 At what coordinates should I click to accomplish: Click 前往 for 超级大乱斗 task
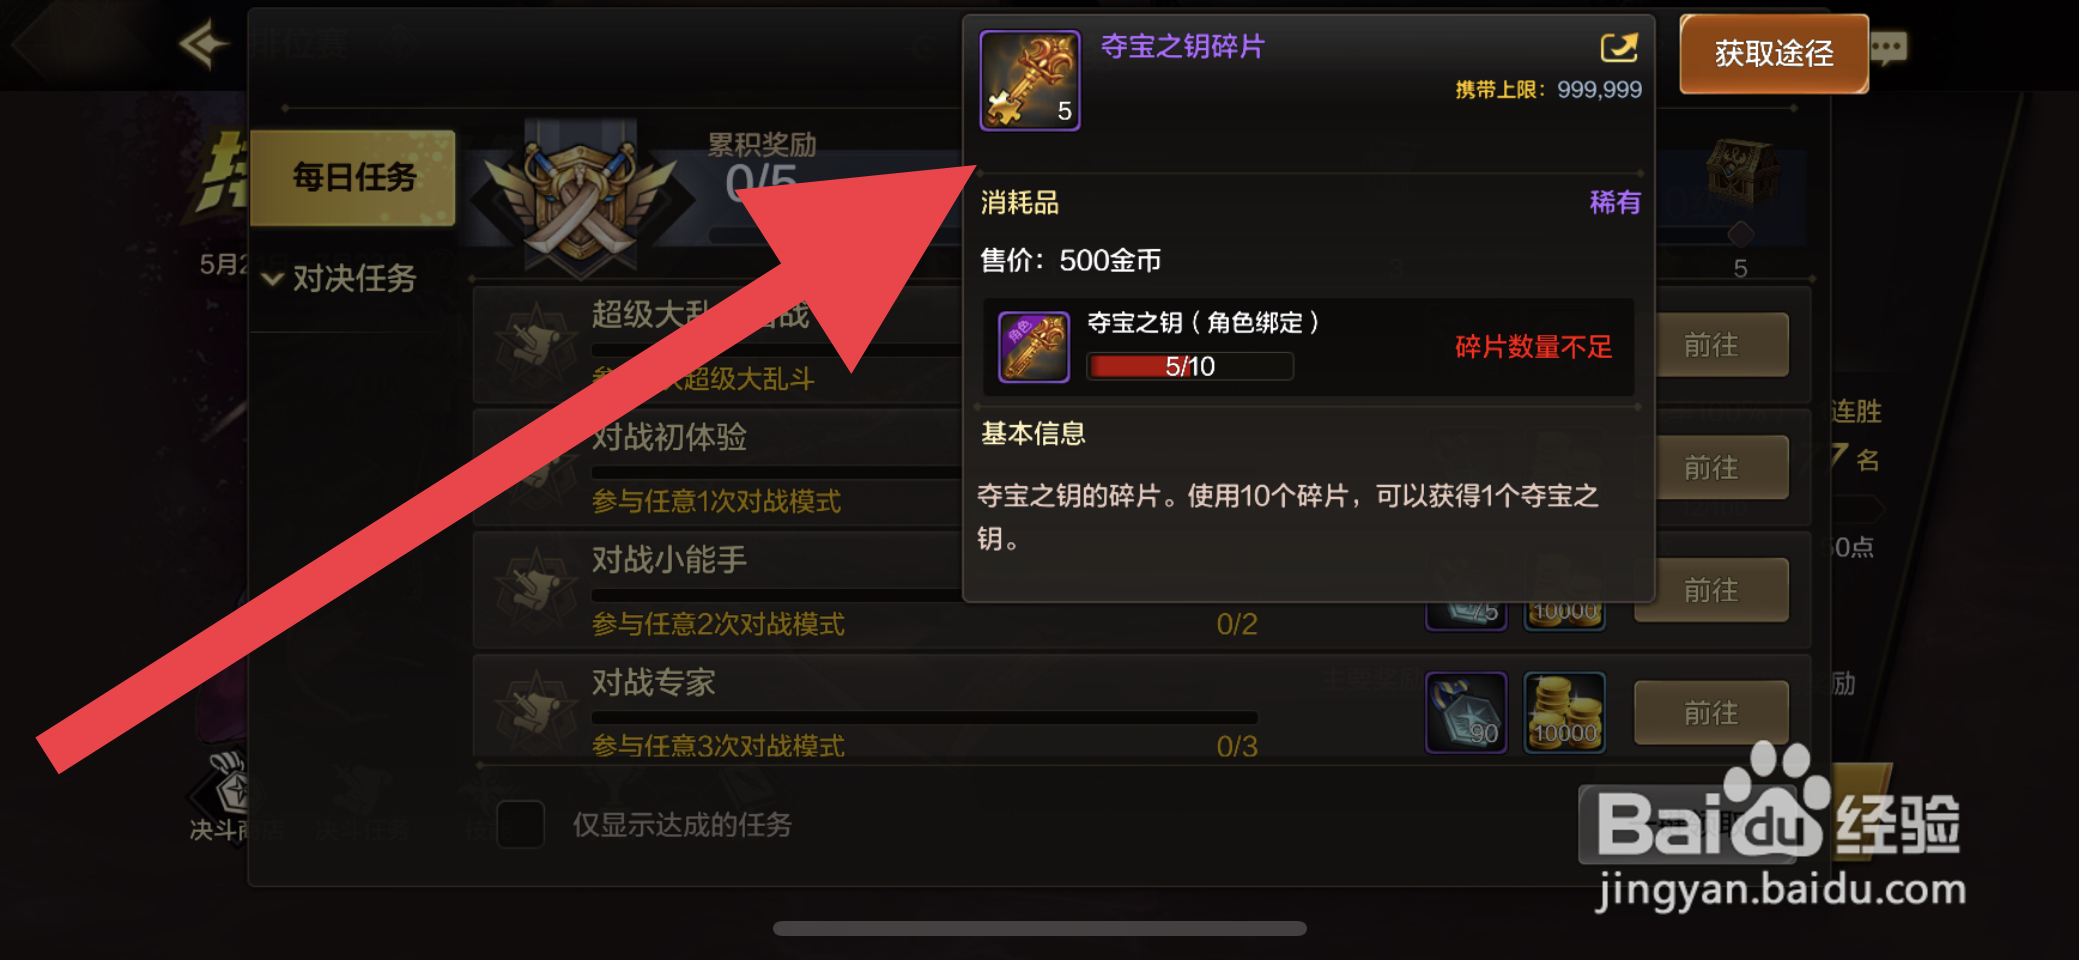[1711, 345]
